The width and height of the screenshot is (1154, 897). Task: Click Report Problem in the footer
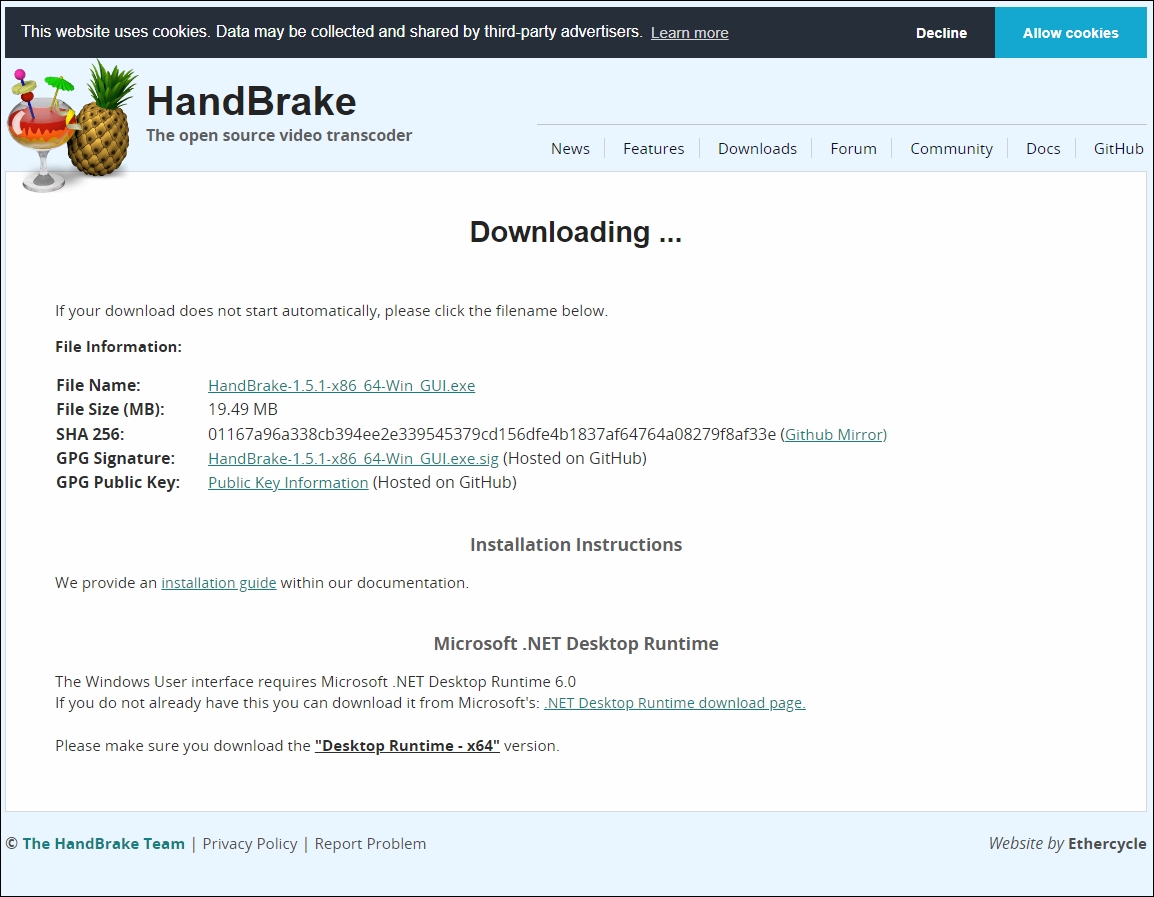[370, 844]
